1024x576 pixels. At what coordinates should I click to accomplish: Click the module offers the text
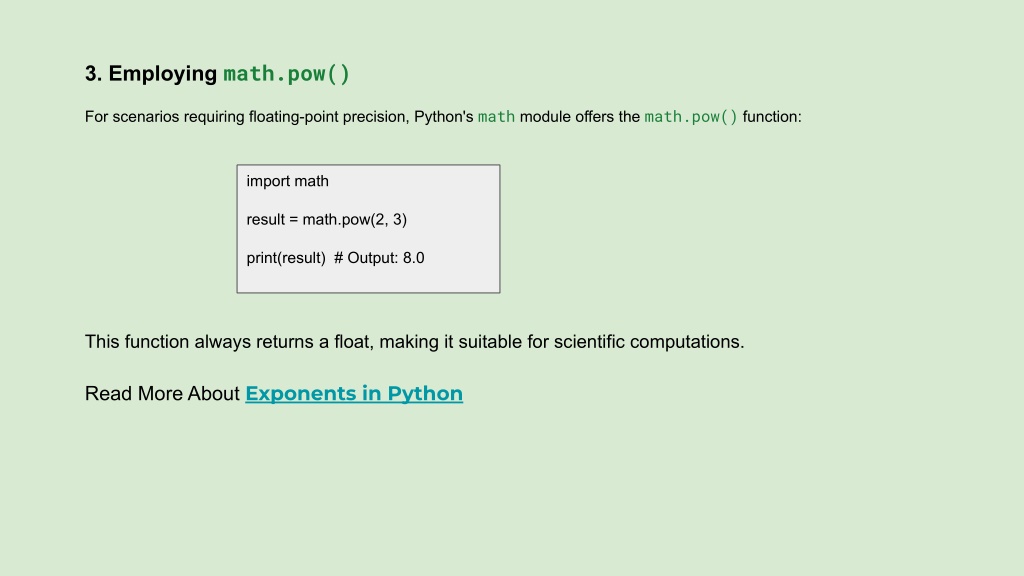580,117
